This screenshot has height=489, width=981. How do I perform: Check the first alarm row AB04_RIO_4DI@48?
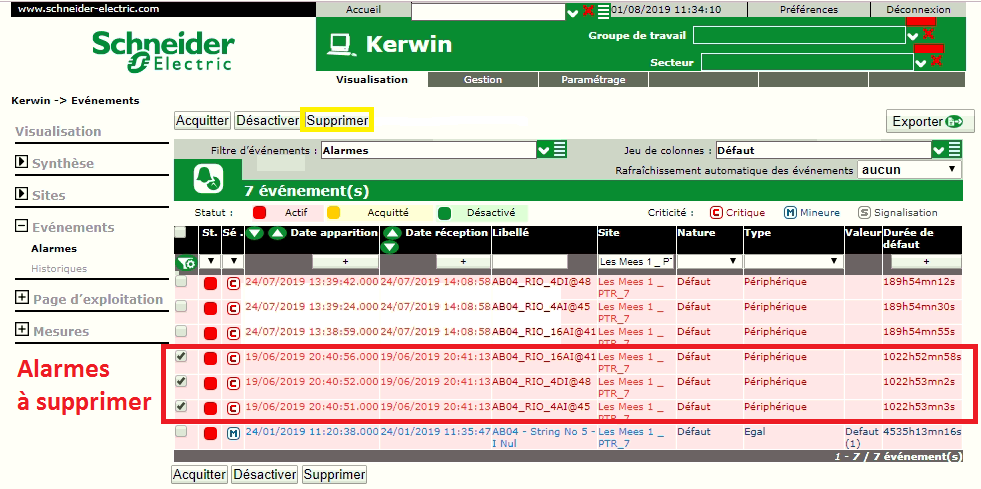[180, 282]
